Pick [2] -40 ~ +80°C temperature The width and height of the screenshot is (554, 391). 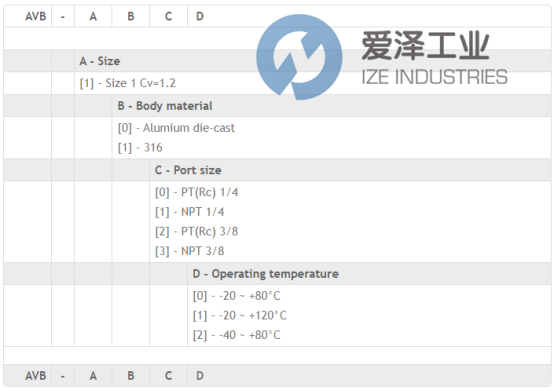pos(237,335)
